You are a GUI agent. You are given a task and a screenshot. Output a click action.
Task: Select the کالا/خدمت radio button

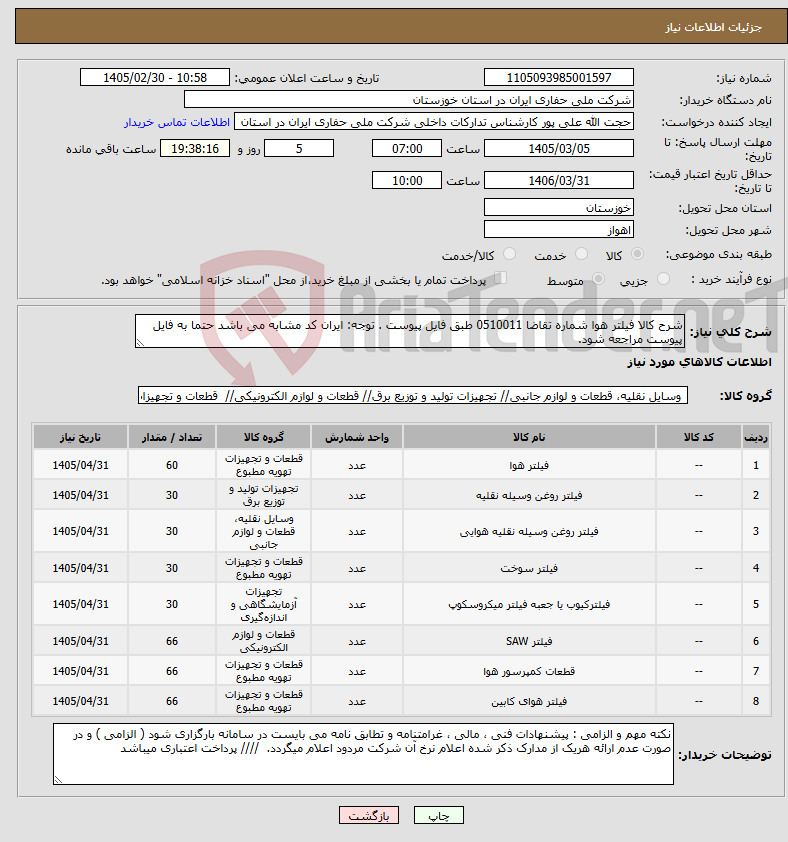tap(509, 254)
